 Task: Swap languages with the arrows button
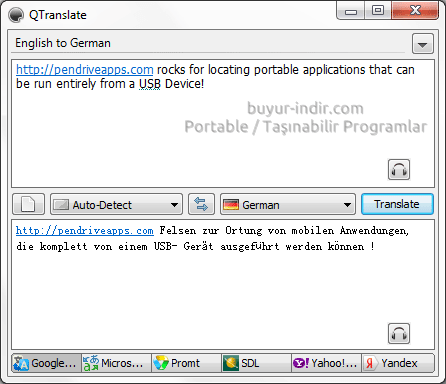pyautogui.click(x=201, y=204)
